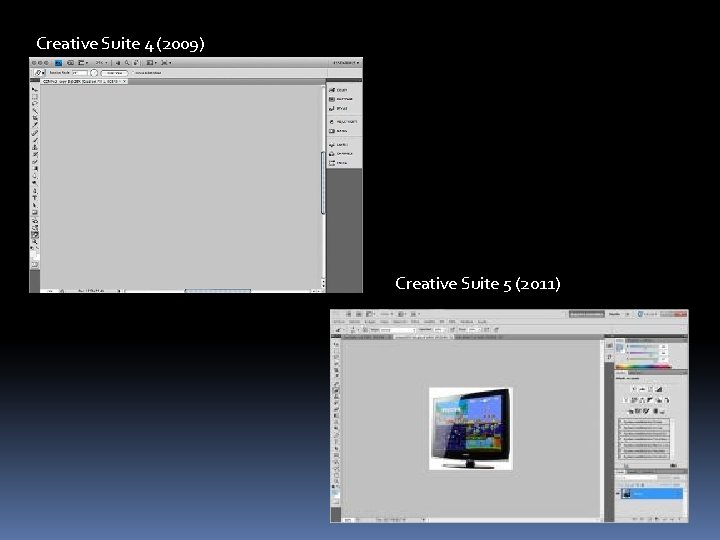
Task: Select the Type tool in CS4 window
Action: tap(34, 198)
